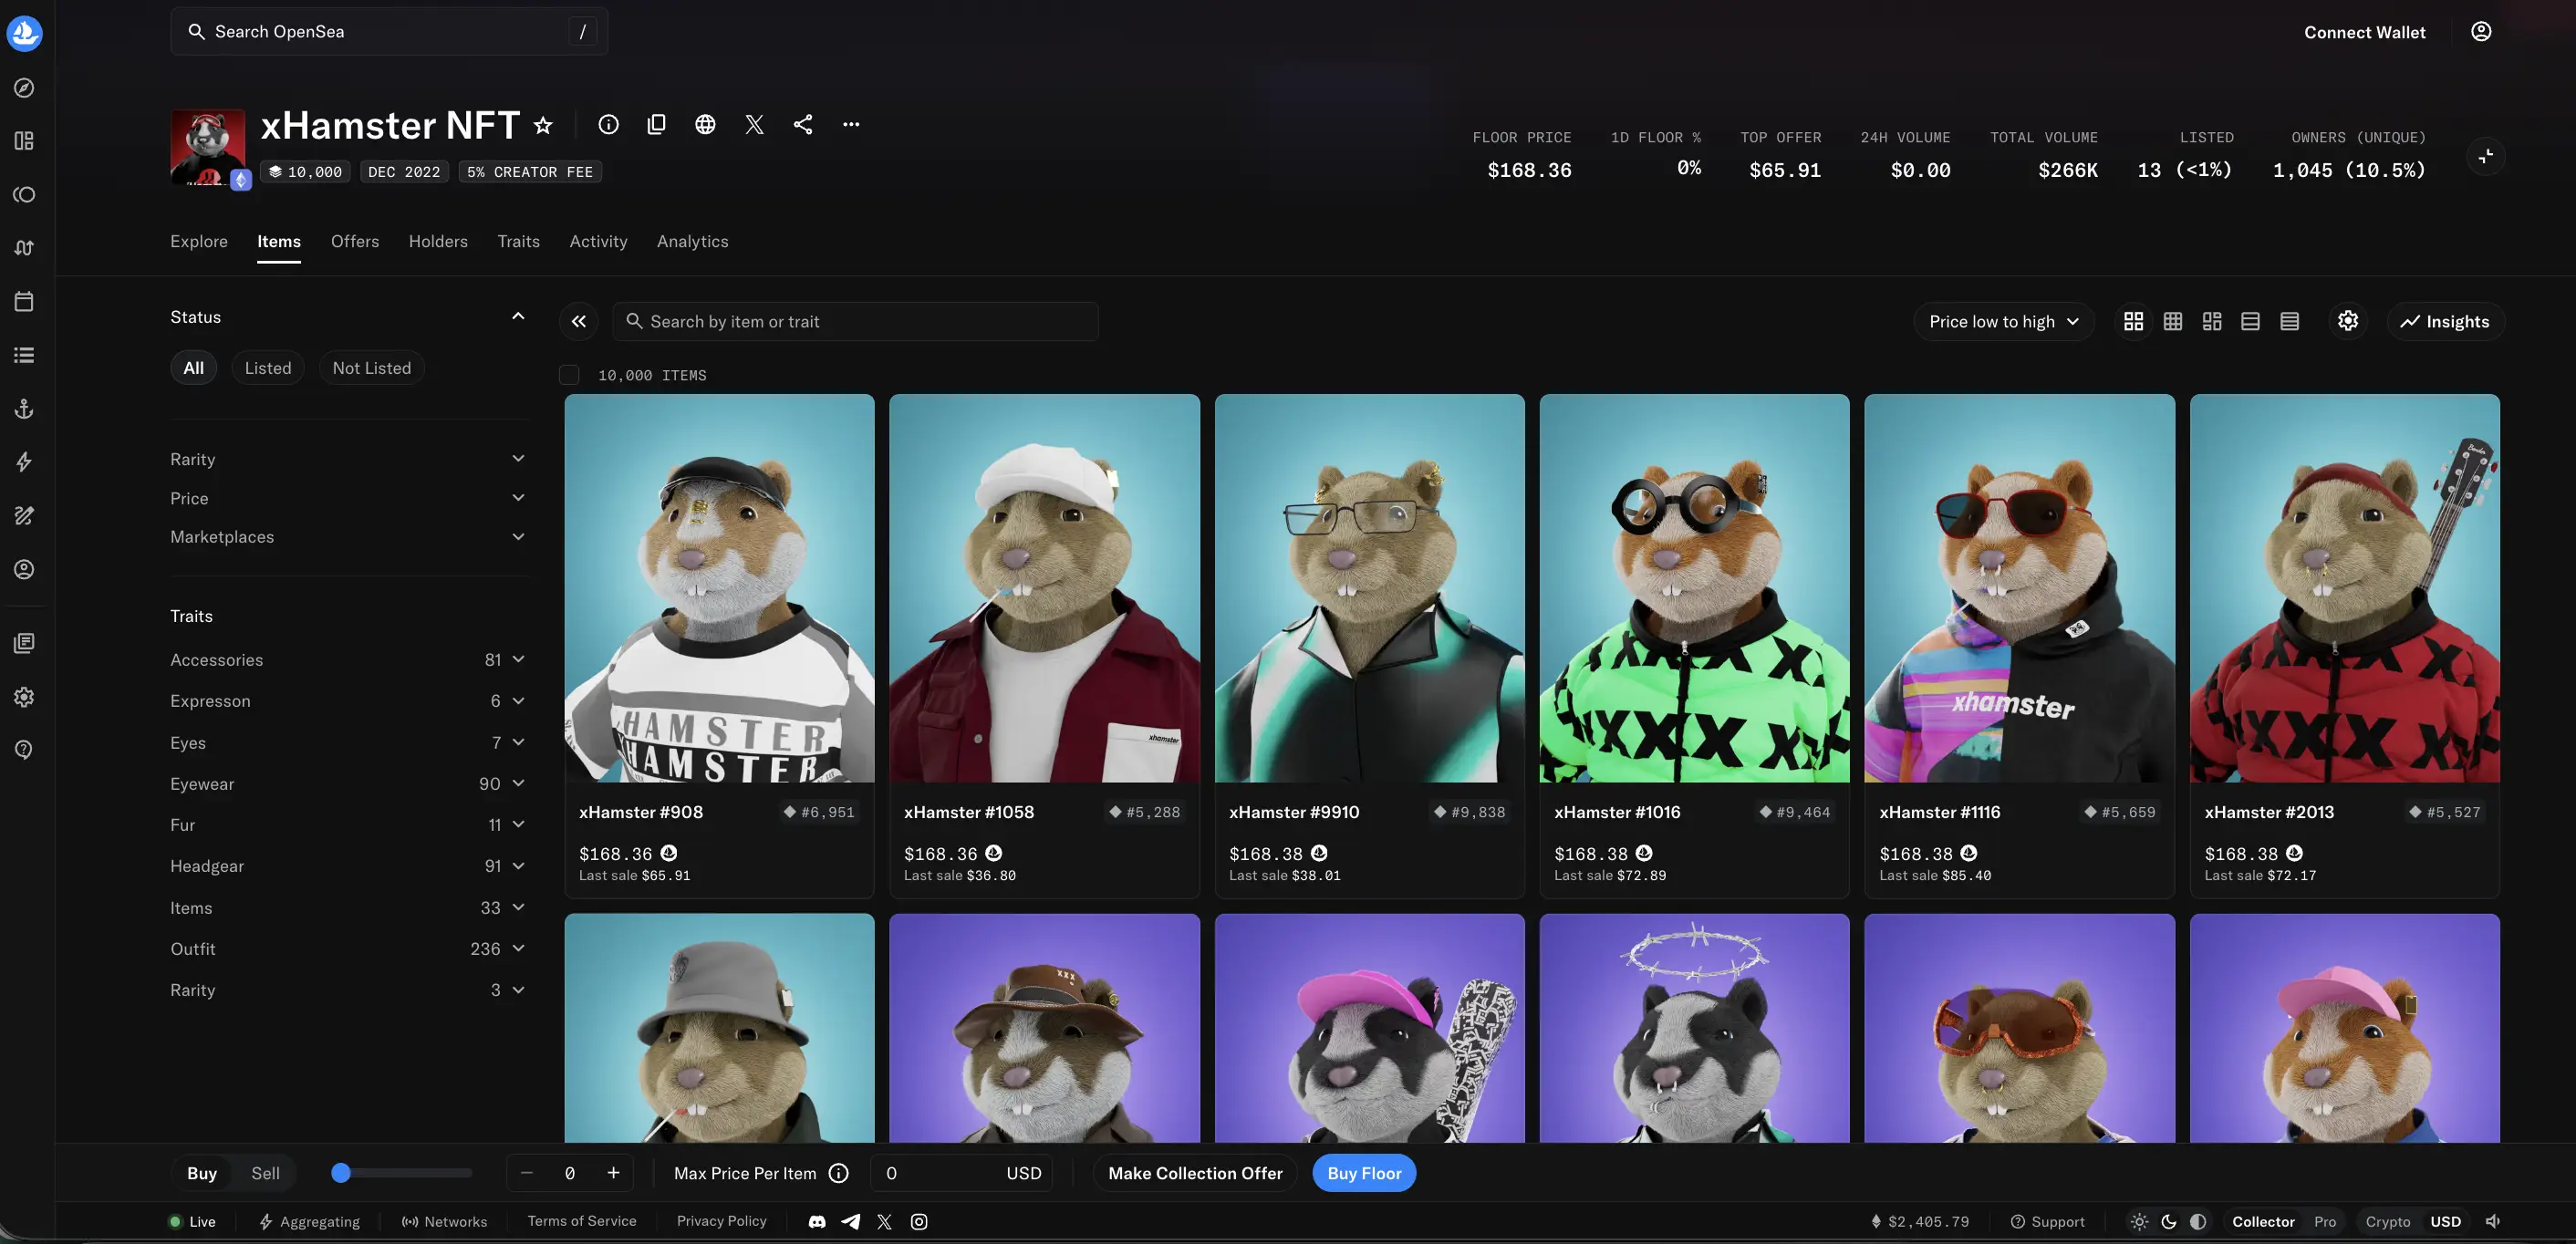2576x1244 pixels.
Task: Open the three-dot more options menu
Action: (851, 124)
